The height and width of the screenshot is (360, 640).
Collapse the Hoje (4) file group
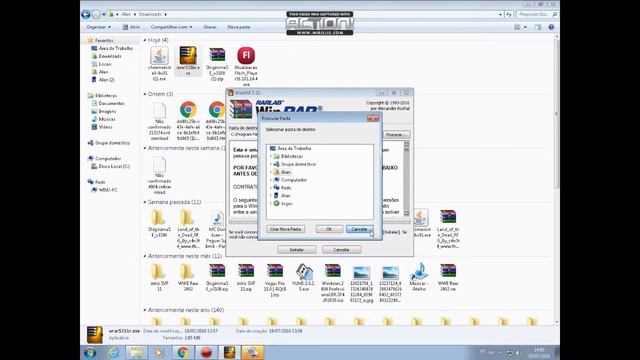[x=145, y=40]
